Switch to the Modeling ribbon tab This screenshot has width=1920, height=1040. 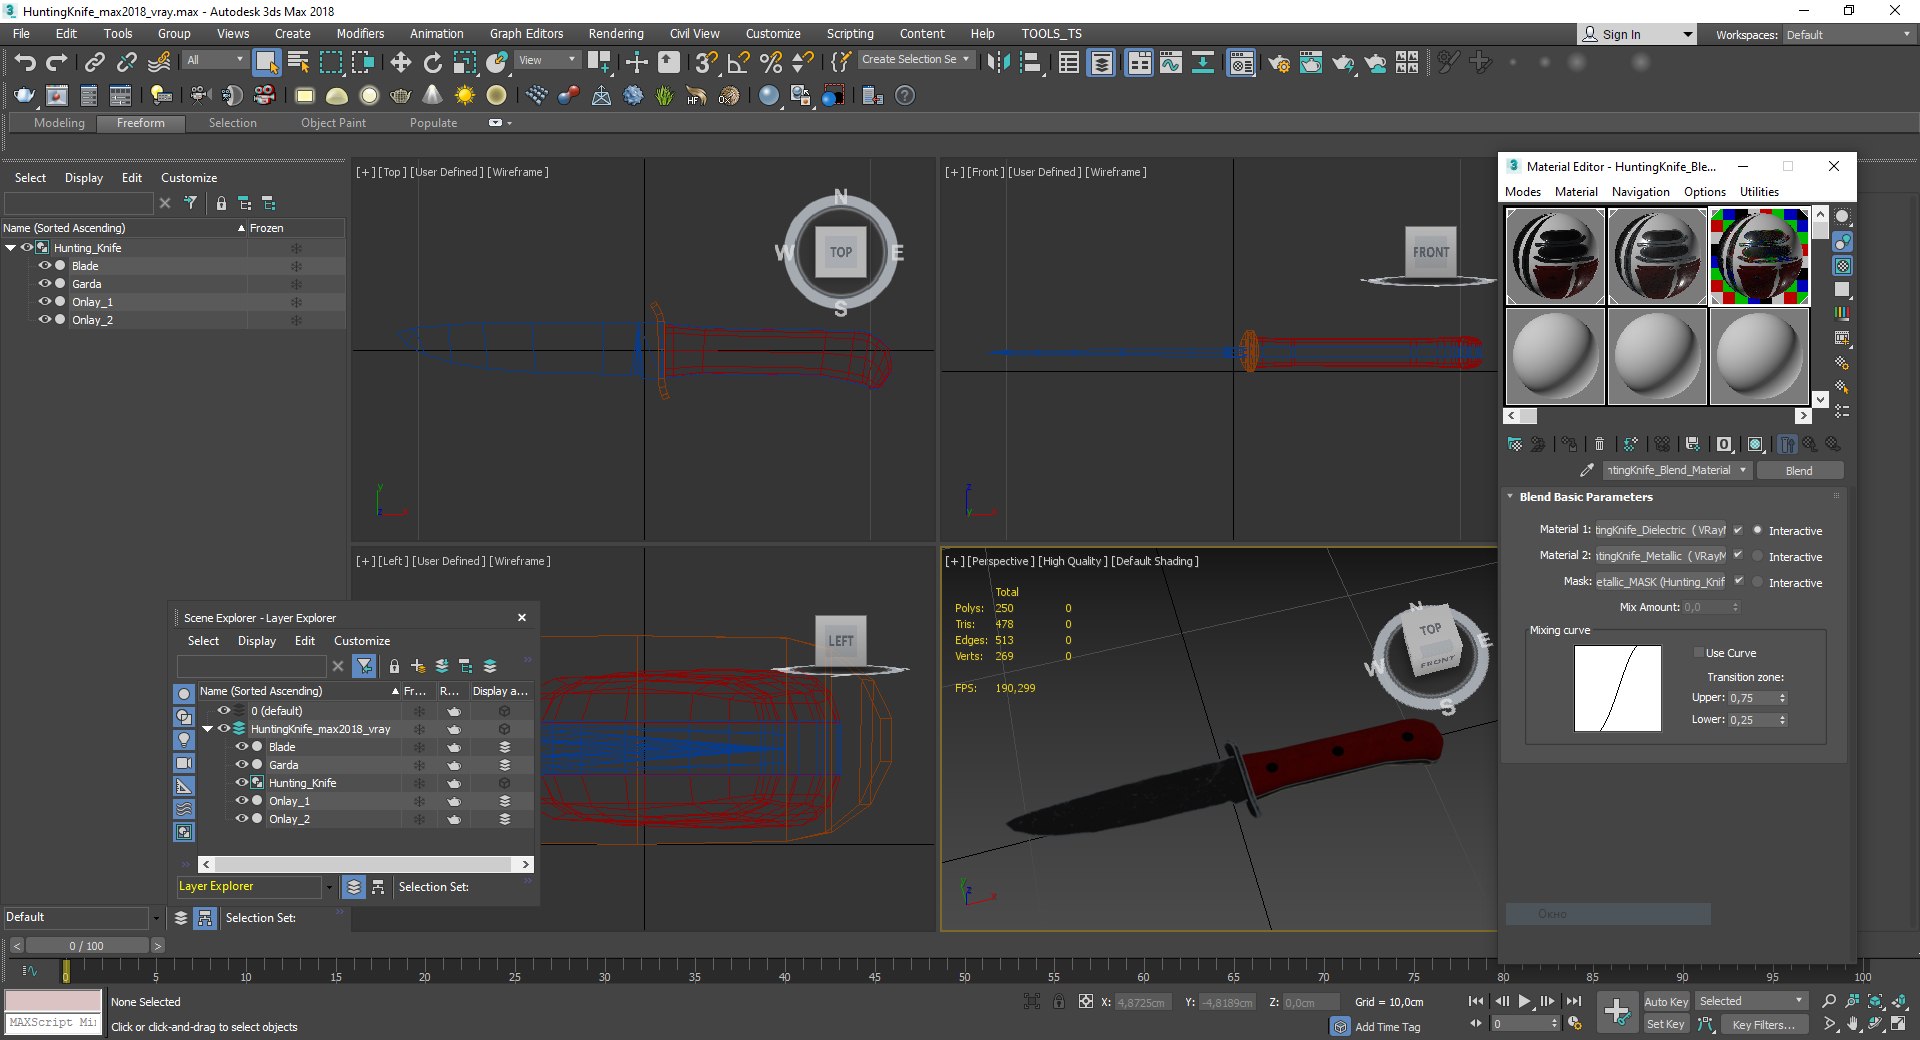59,123
